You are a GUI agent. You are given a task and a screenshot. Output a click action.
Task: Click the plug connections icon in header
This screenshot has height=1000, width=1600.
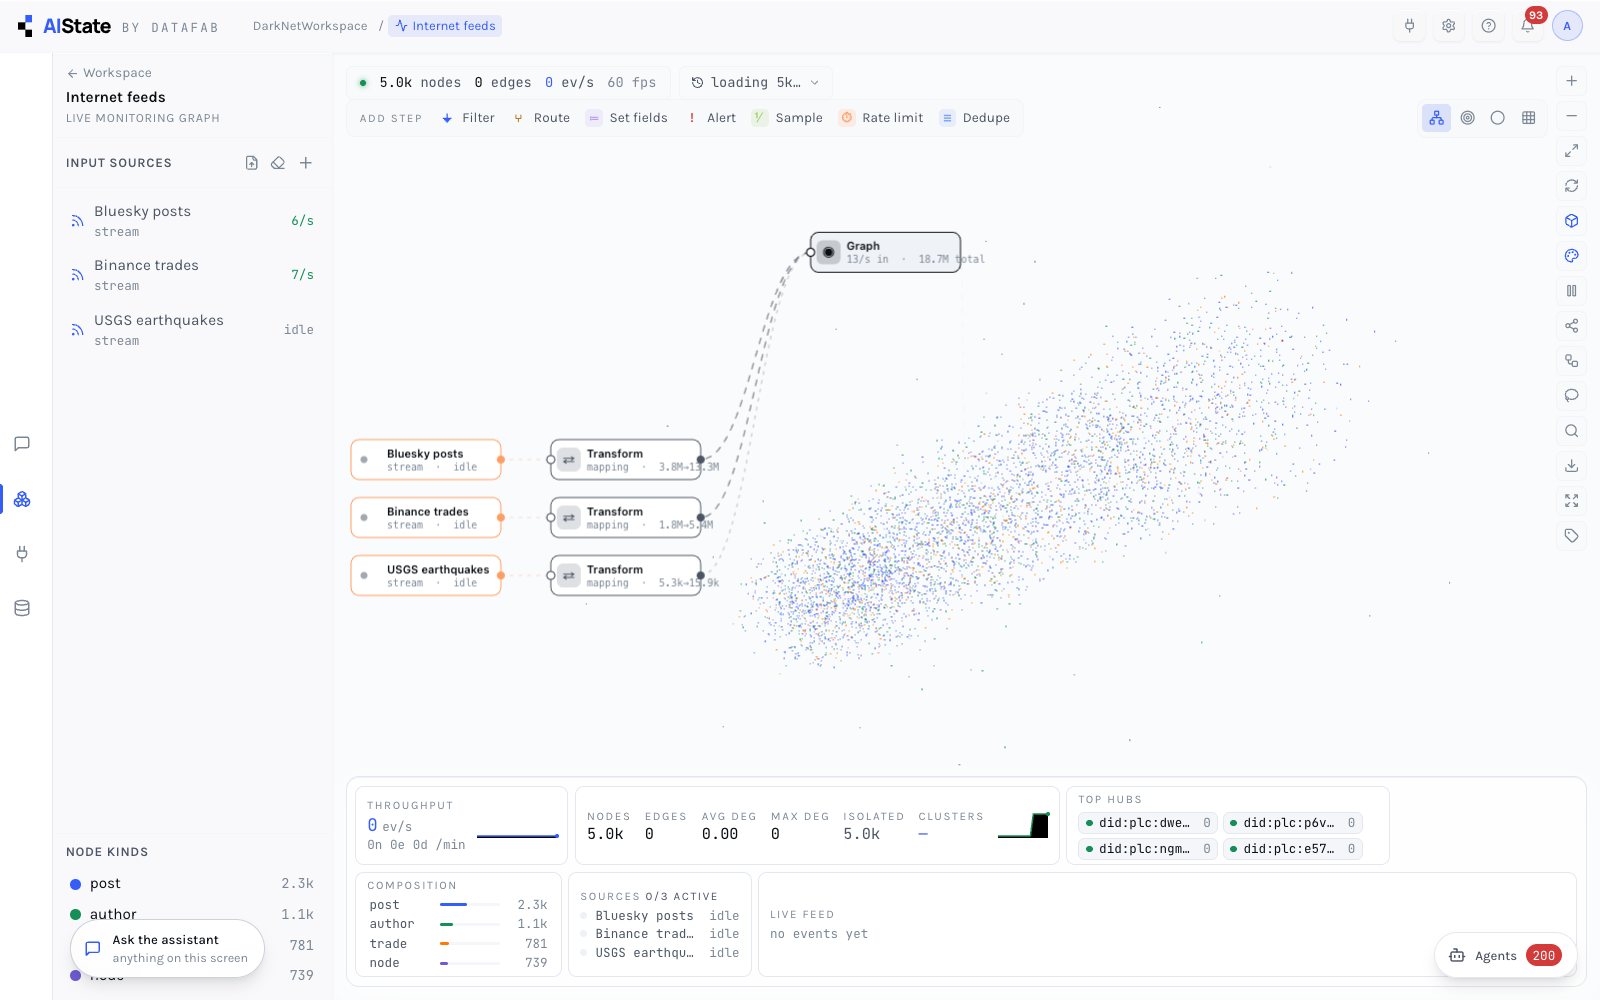(x=1409, y=26)
